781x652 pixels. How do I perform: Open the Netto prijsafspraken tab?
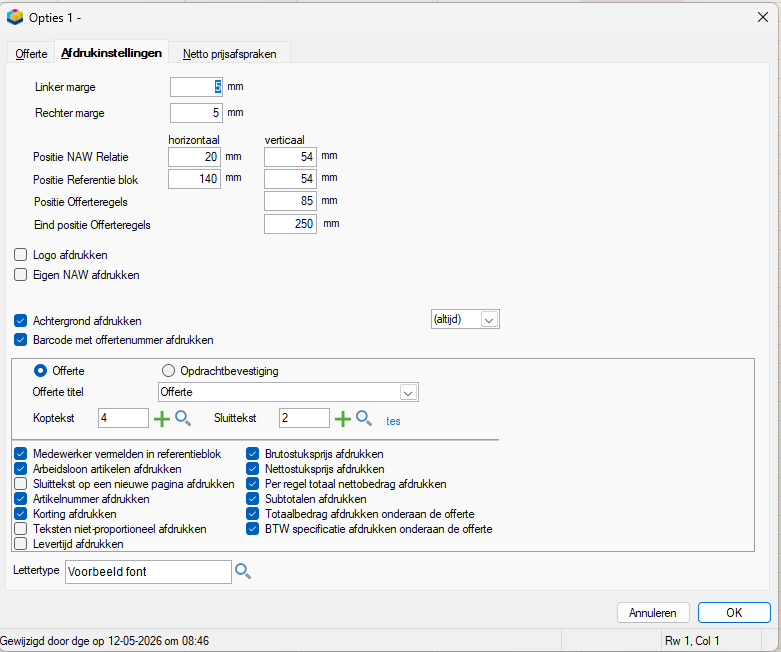pyautogui.click(x=230, y=54)
